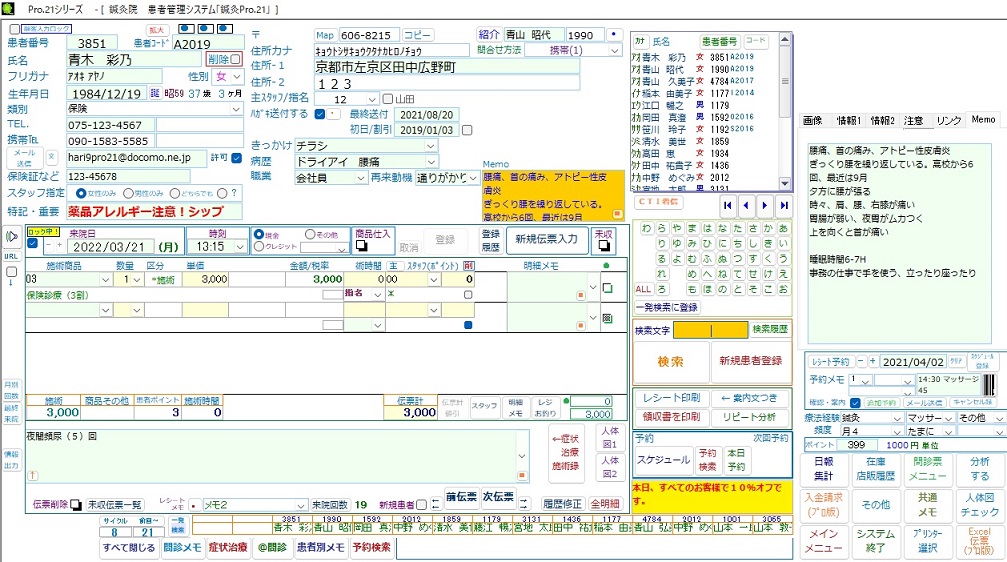Open 商品仕入 stacked-squares button

coord(362,245)
